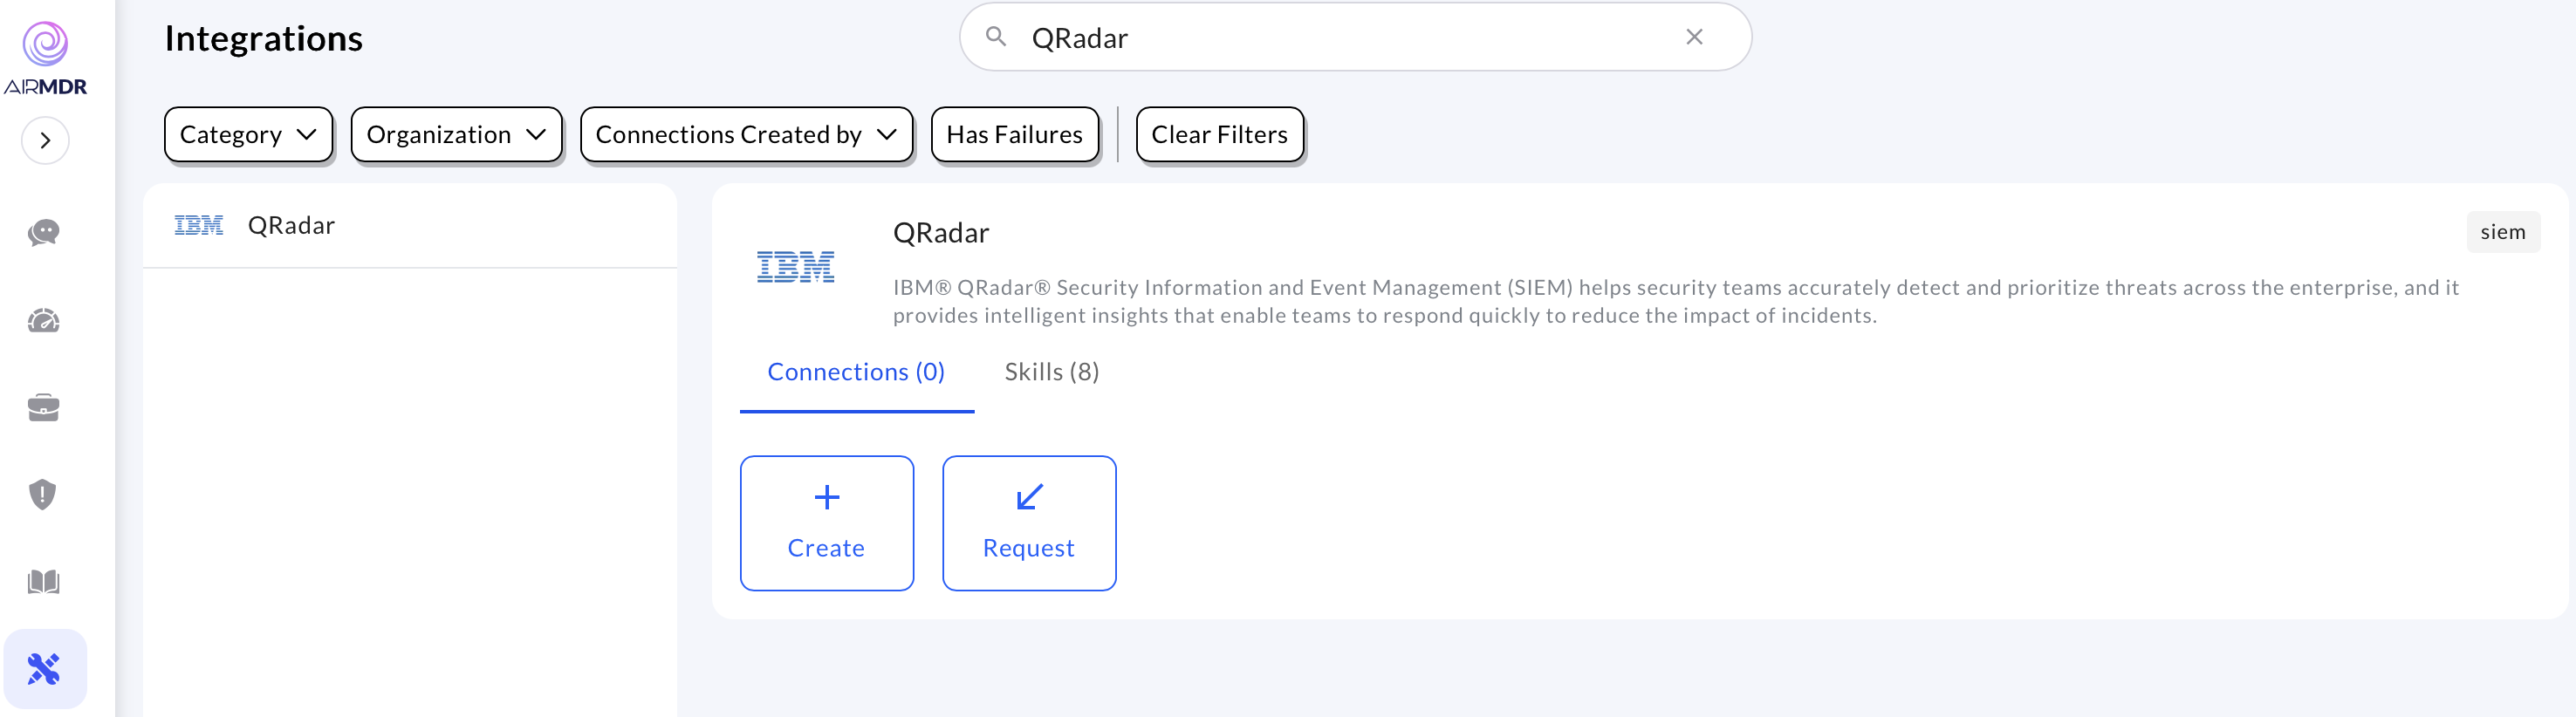Switch to the Connections (0) tab

tap(856, 372)
